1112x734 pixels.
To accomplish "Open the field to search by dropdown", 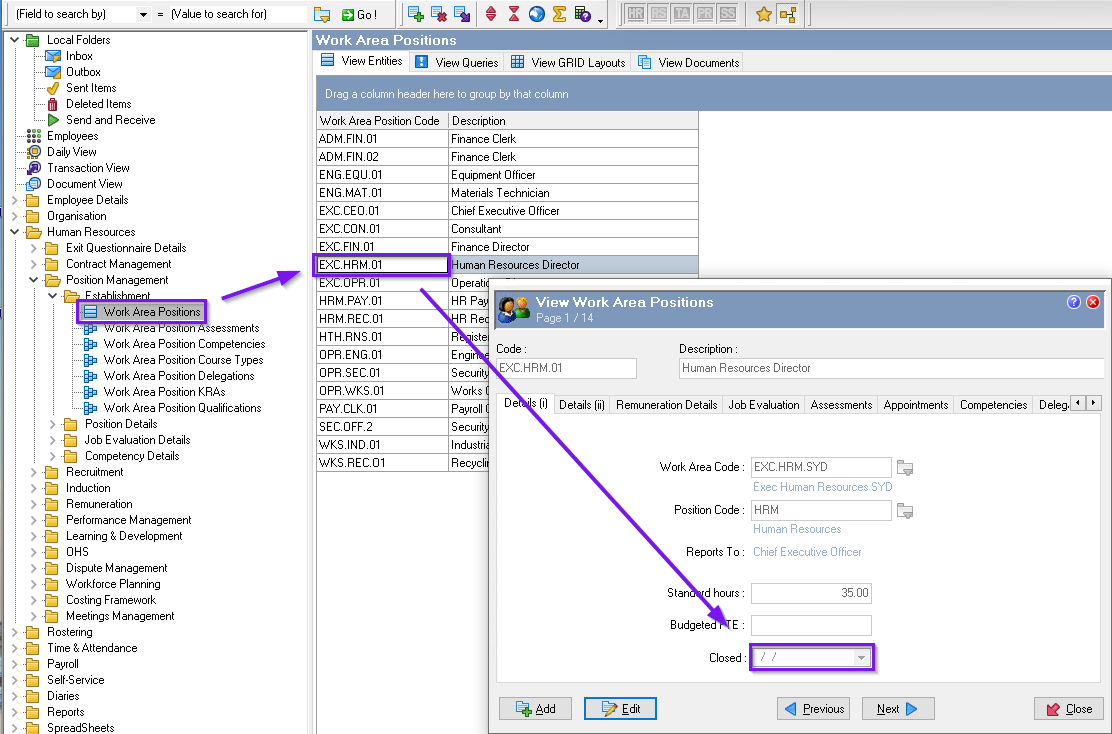I will click(143, 14).
